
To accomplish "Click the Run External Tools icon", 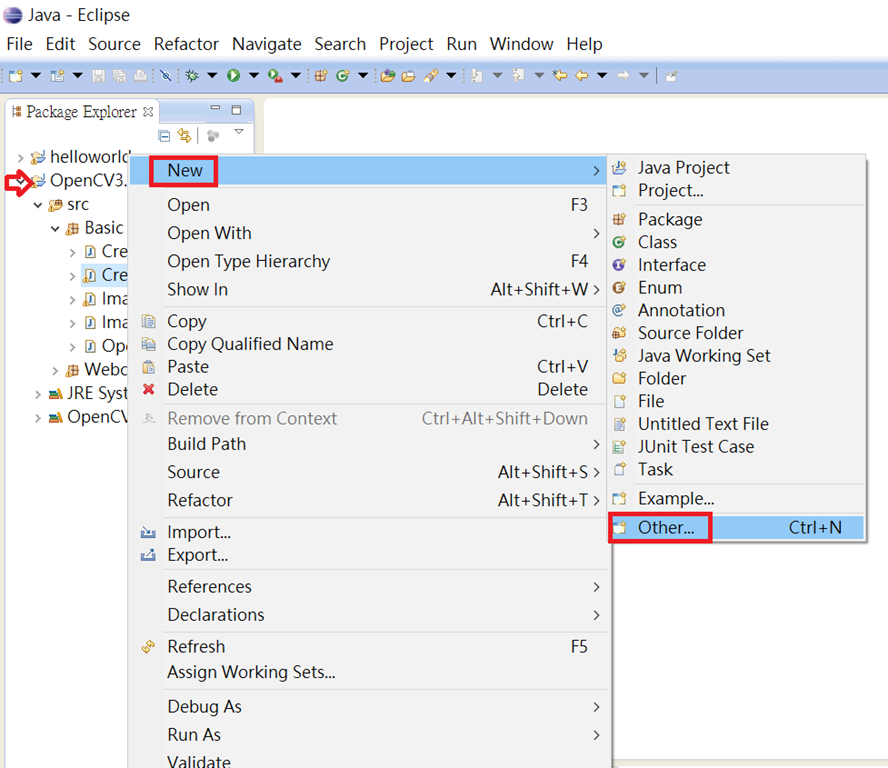I will [x=275, y=75].
